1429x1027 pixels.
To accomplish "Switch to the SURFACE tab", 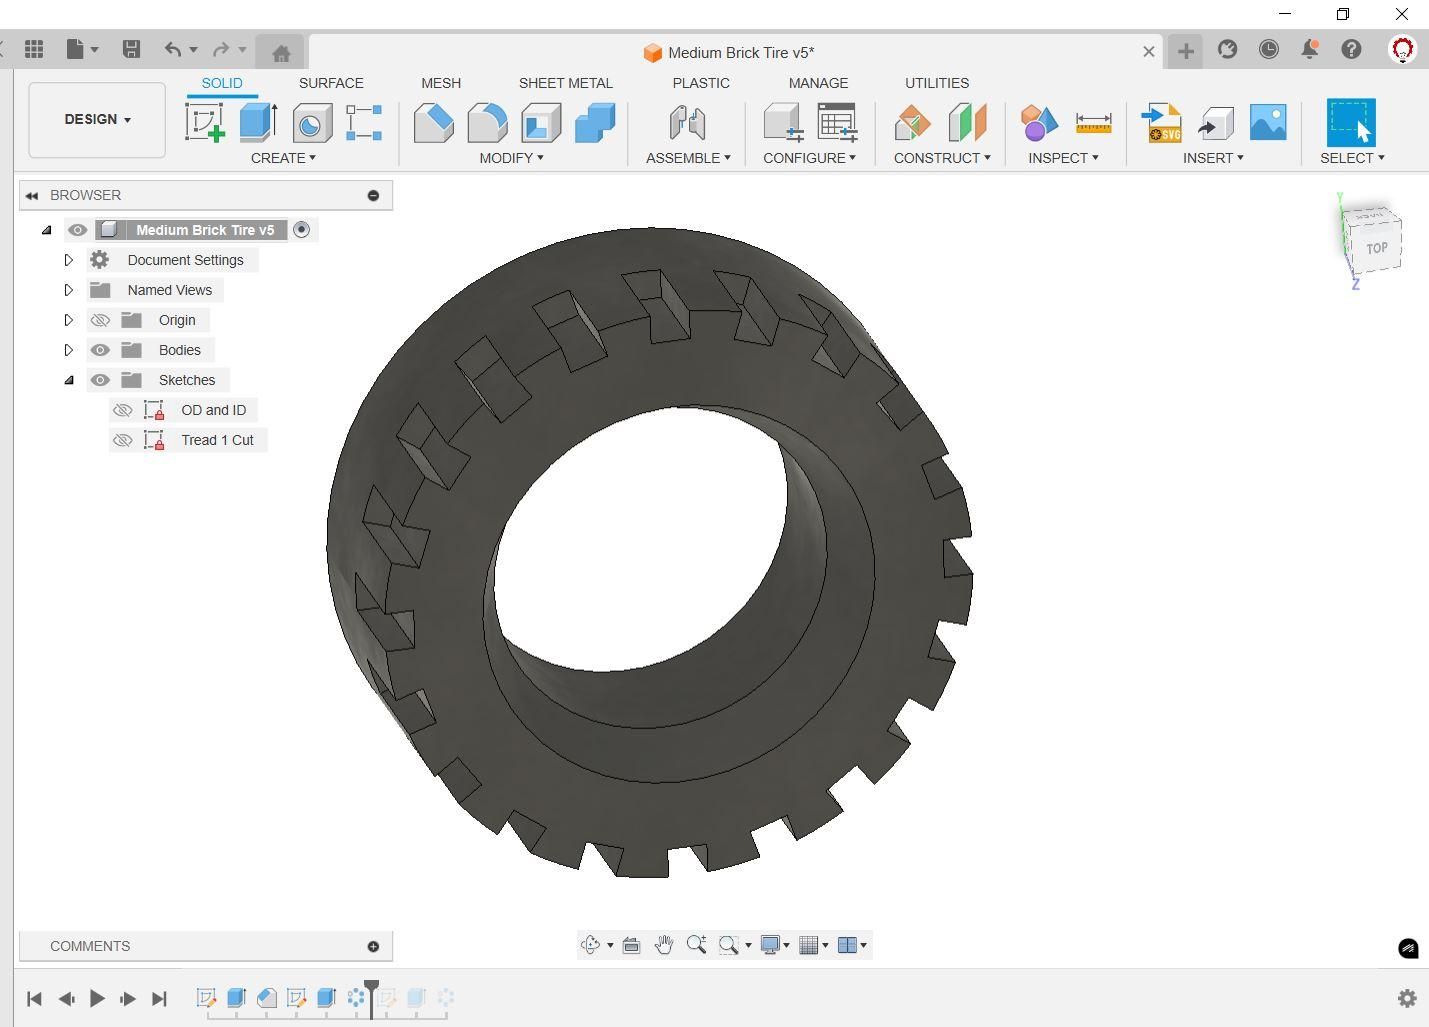I will coord(331,83).
